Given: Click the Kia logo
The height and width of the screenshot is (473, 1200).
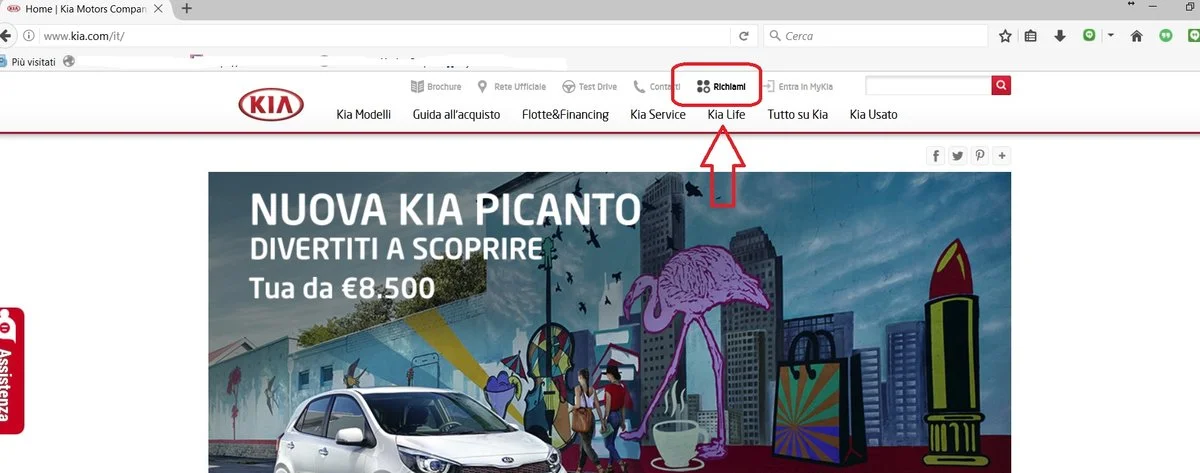Looking at the screenshot, I should tap(270, 104).
